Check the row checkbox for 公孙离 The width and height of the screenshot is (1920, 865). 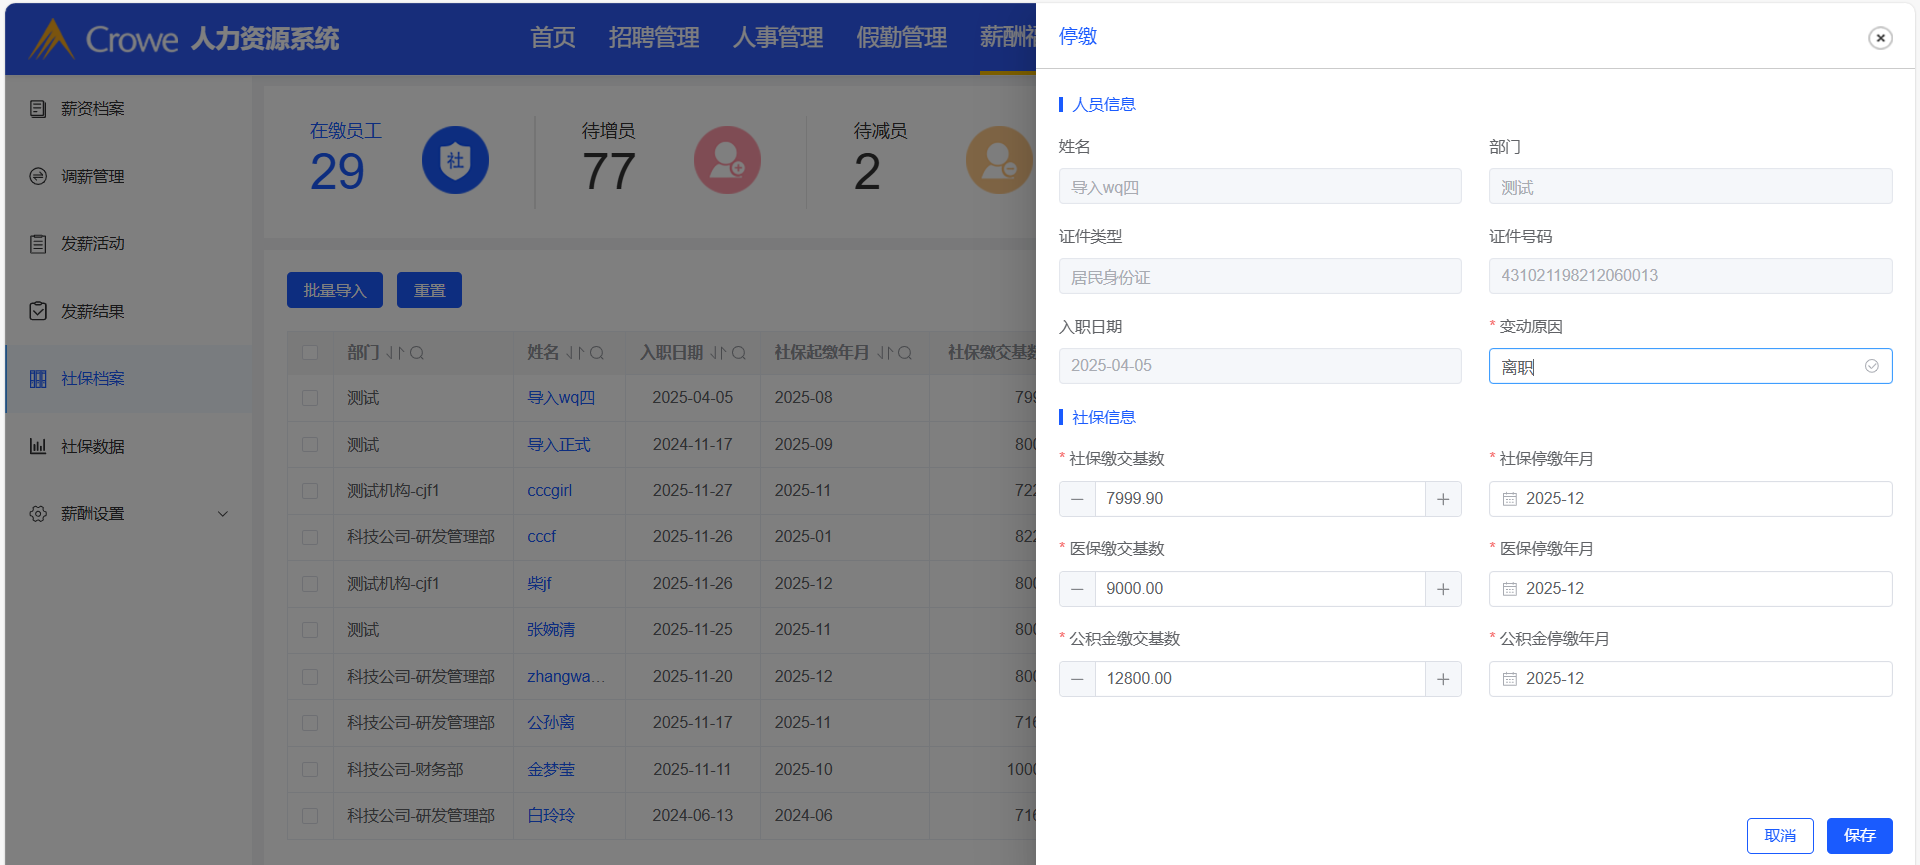[x=310, y=723]
